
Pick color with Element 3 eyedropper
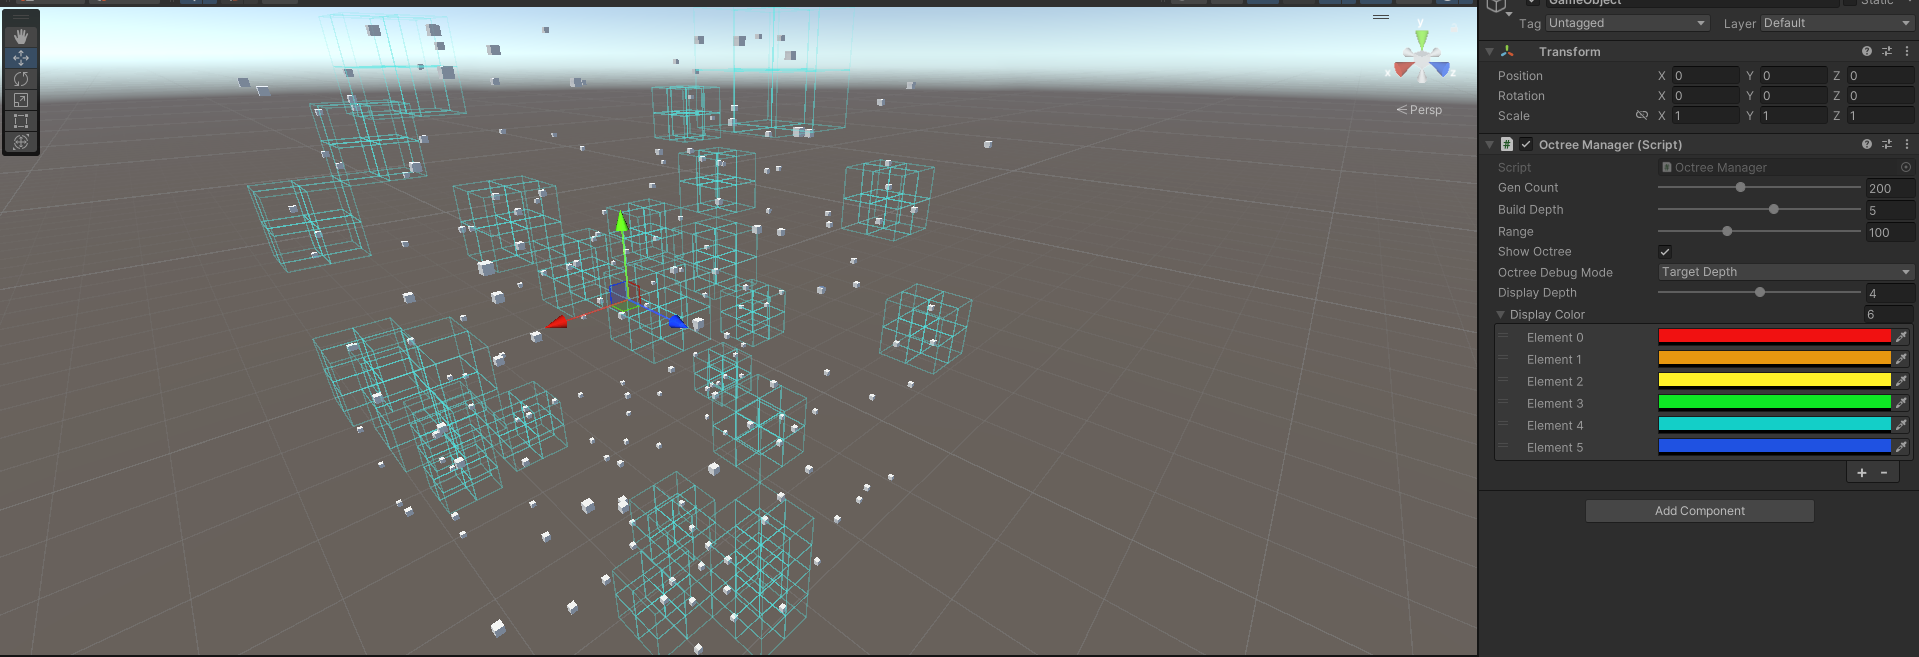1901,403
